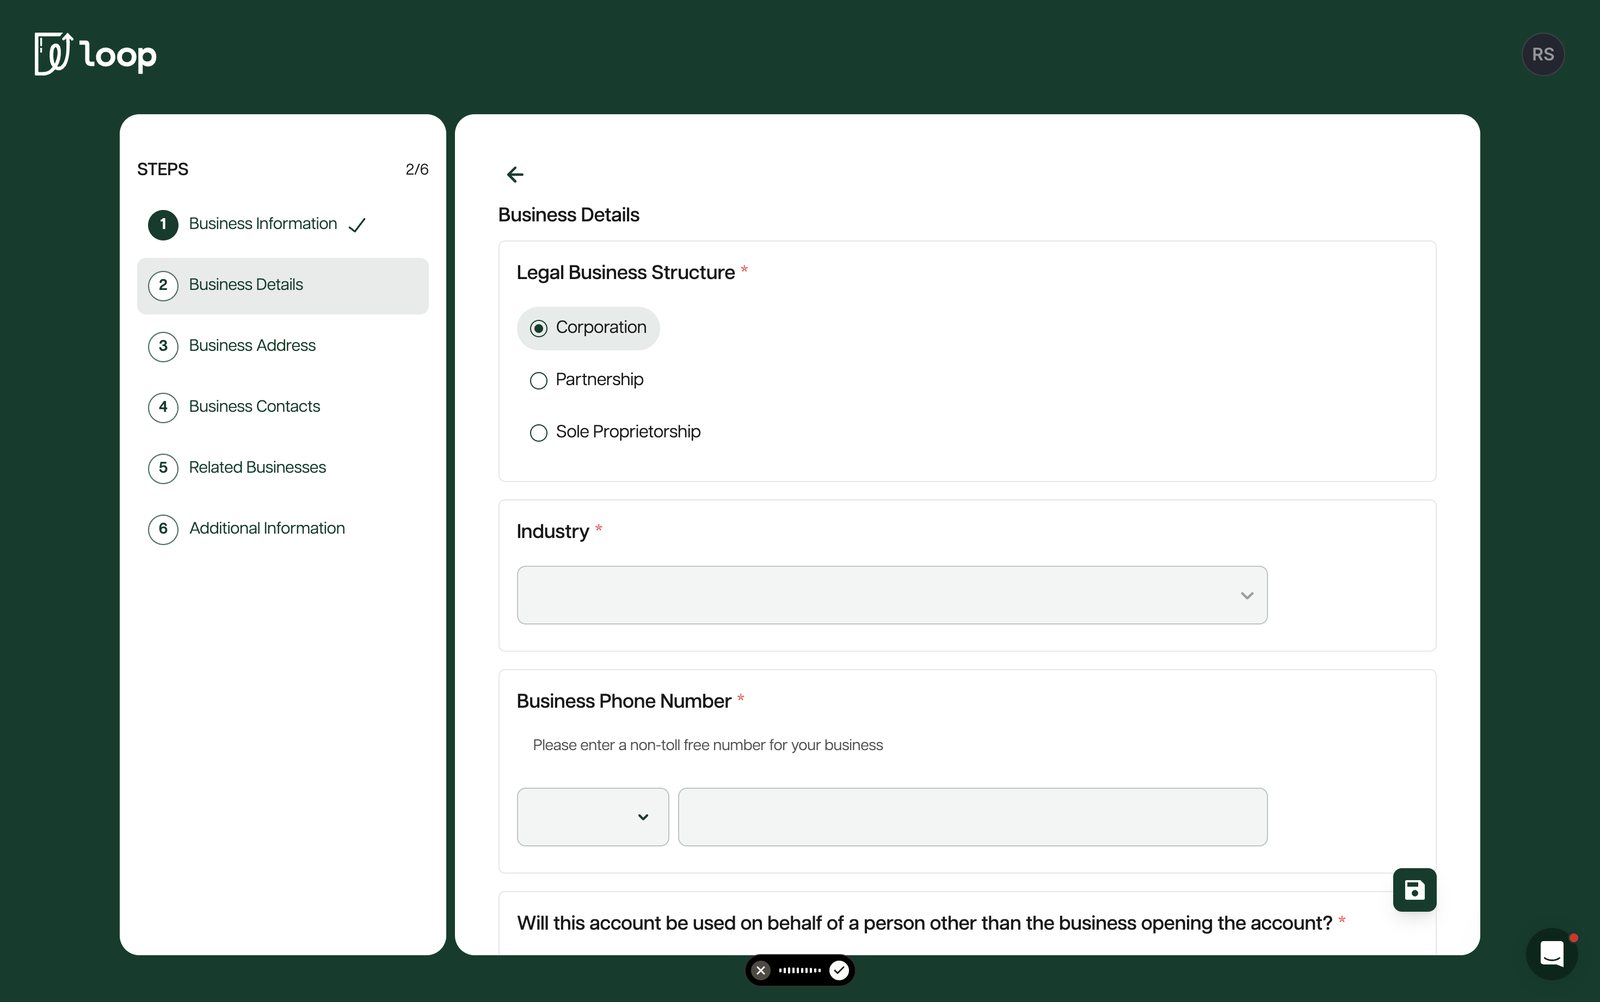Open the RS user avatar menu
1600x1002 pixels.
[x=1543, y=54]
